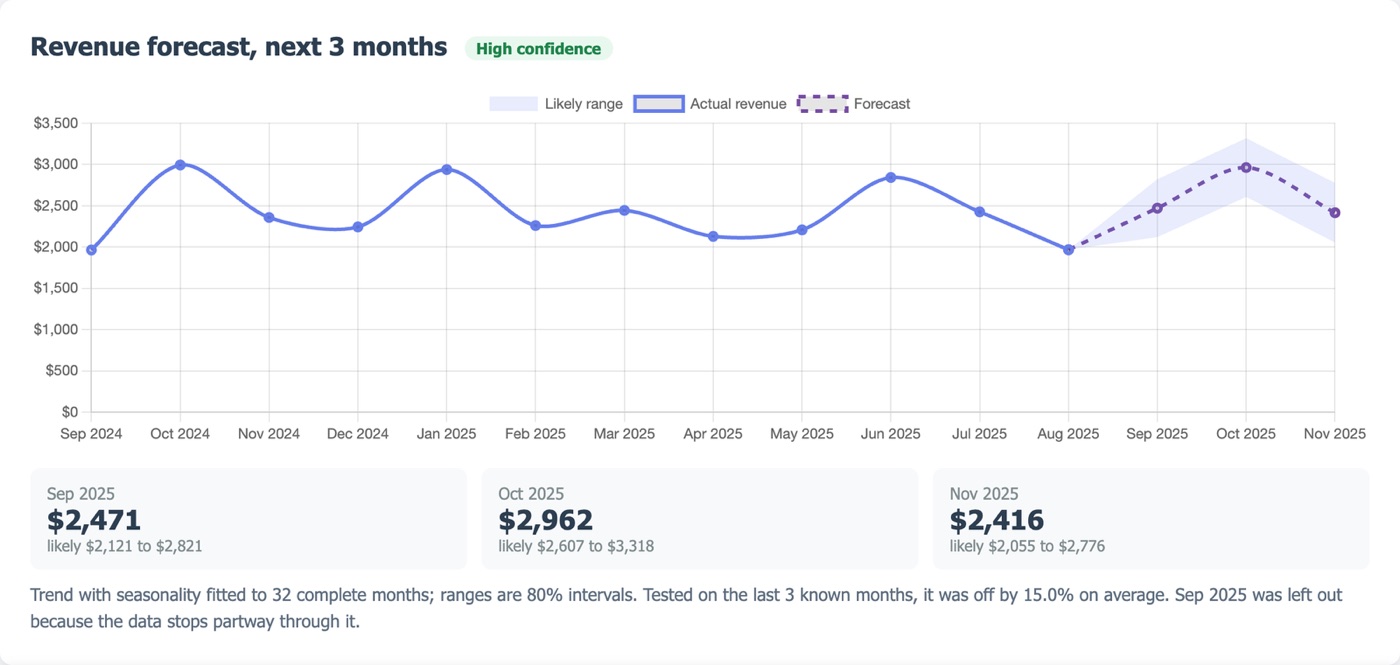
Task: Click the Jun 2025 x-axis label
Action: [890, 434]
